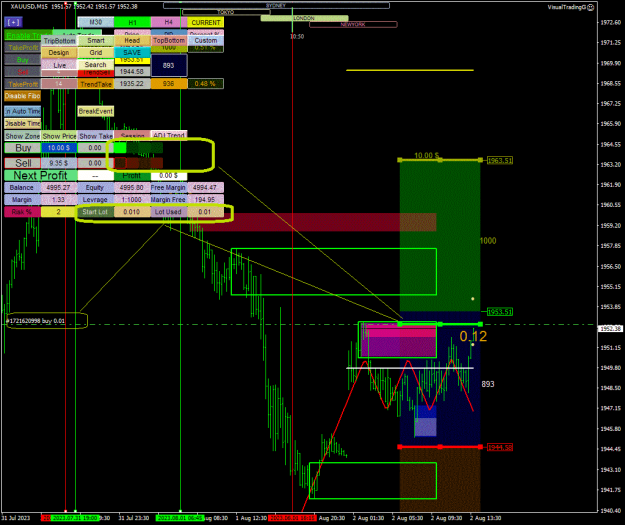625x525 pixels.
Task: Open the Design mode button
Action: point(59,53)
